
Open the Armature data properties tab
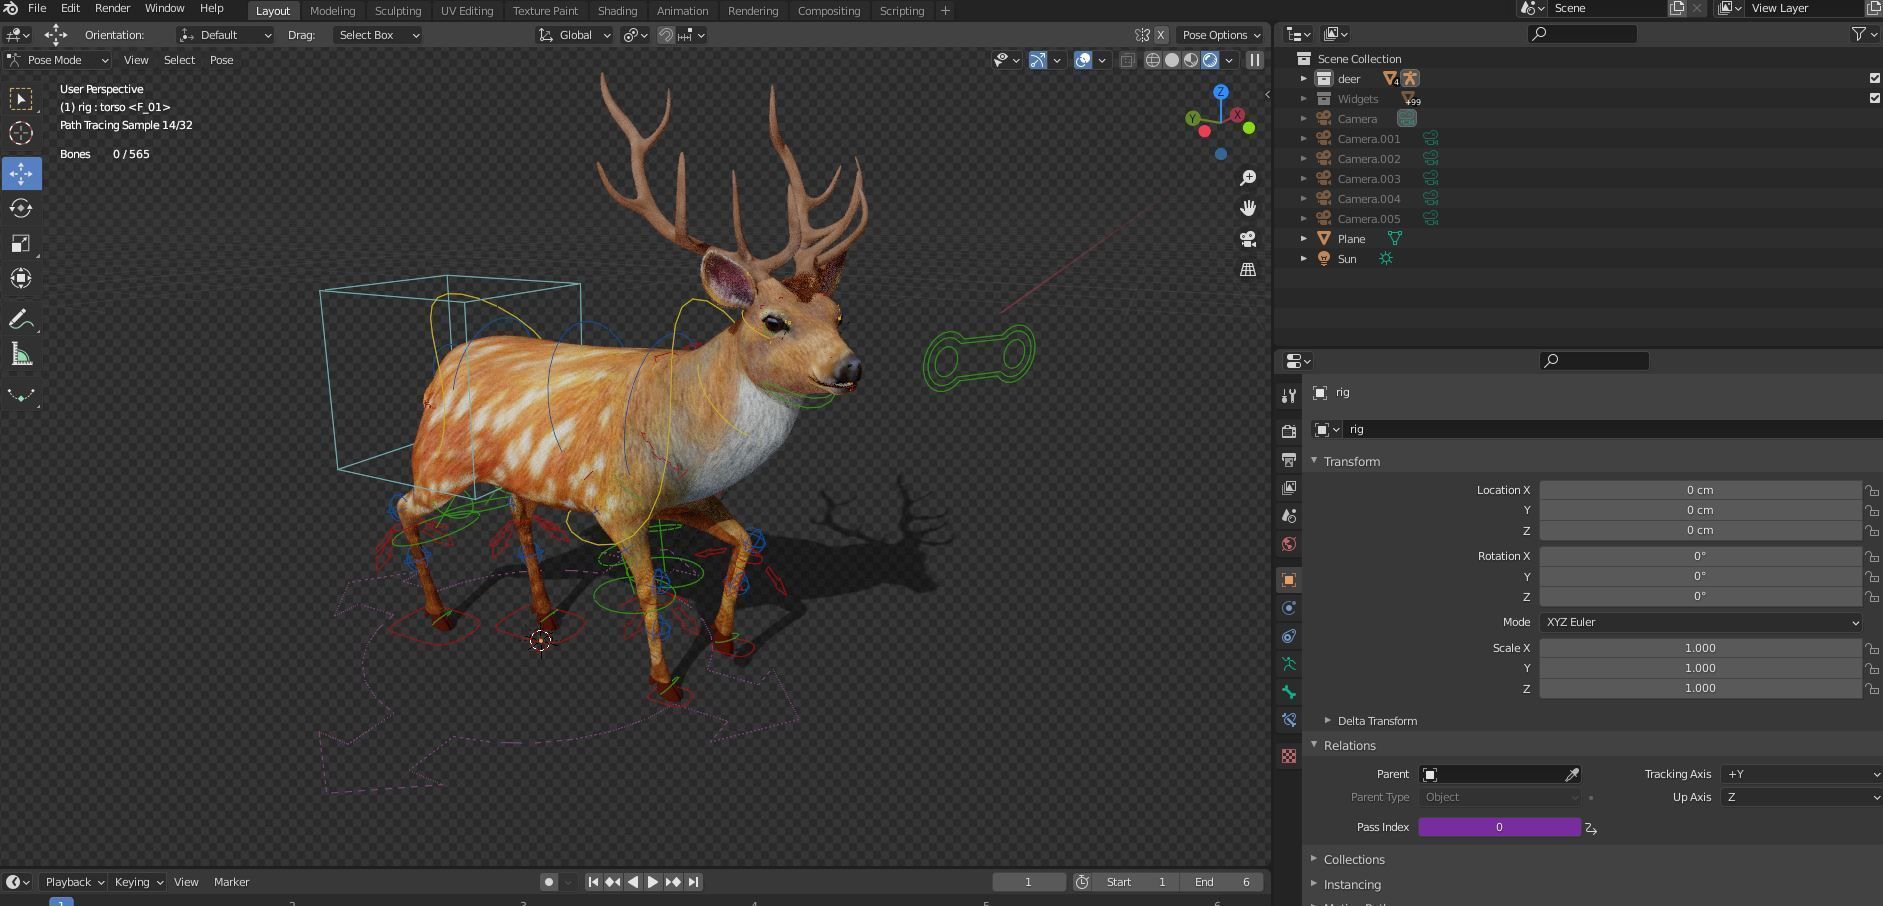click(1289, 664)
